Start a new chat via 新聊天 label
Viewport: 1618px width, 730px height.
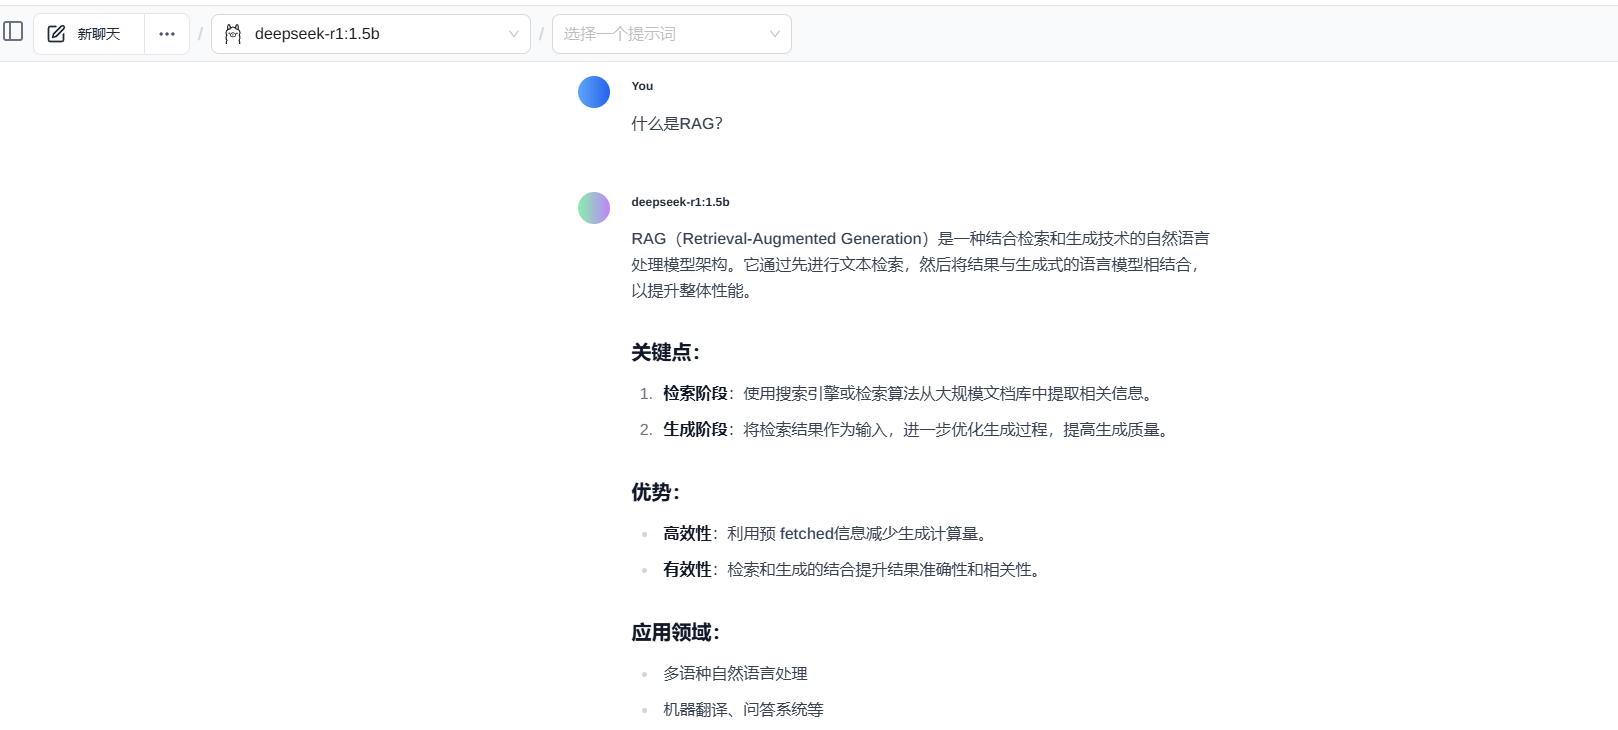coord(99,34)
